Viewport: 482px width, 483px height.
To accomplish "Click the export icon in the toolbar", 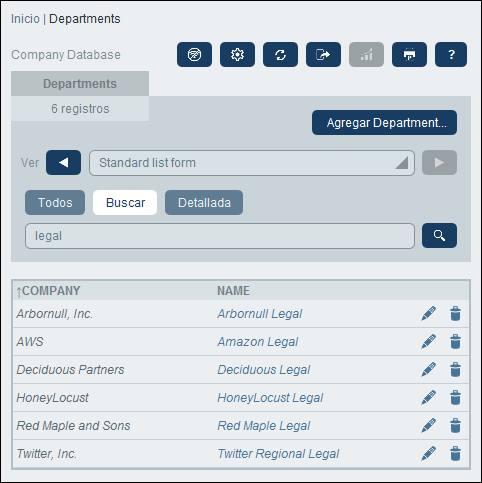I will (x=323, y=54).
